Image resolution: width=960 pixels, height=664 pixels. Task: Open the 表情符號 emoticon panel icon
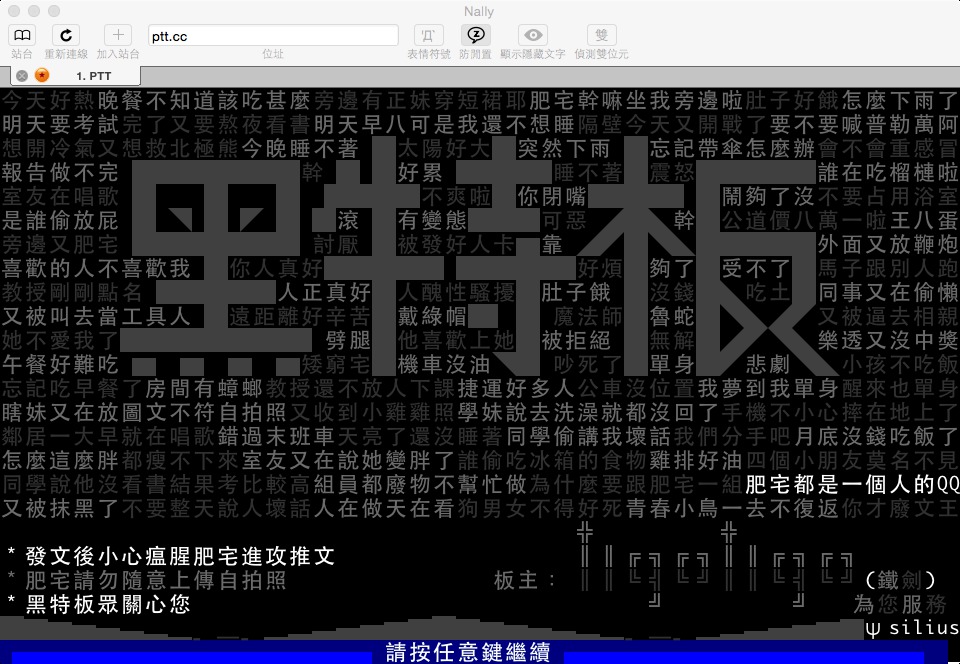pyautogui.click(x=429, y=35)
